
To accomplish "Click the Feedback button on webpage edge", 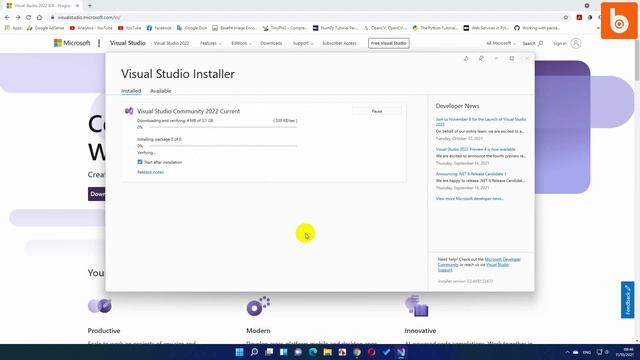I will (627, 300).
